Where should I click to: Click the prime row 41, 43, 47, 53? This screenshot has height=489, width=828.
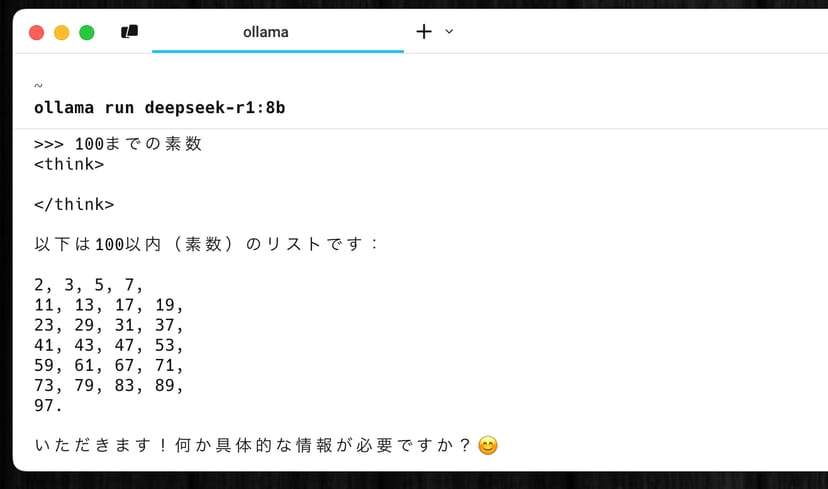click(109, 345)
